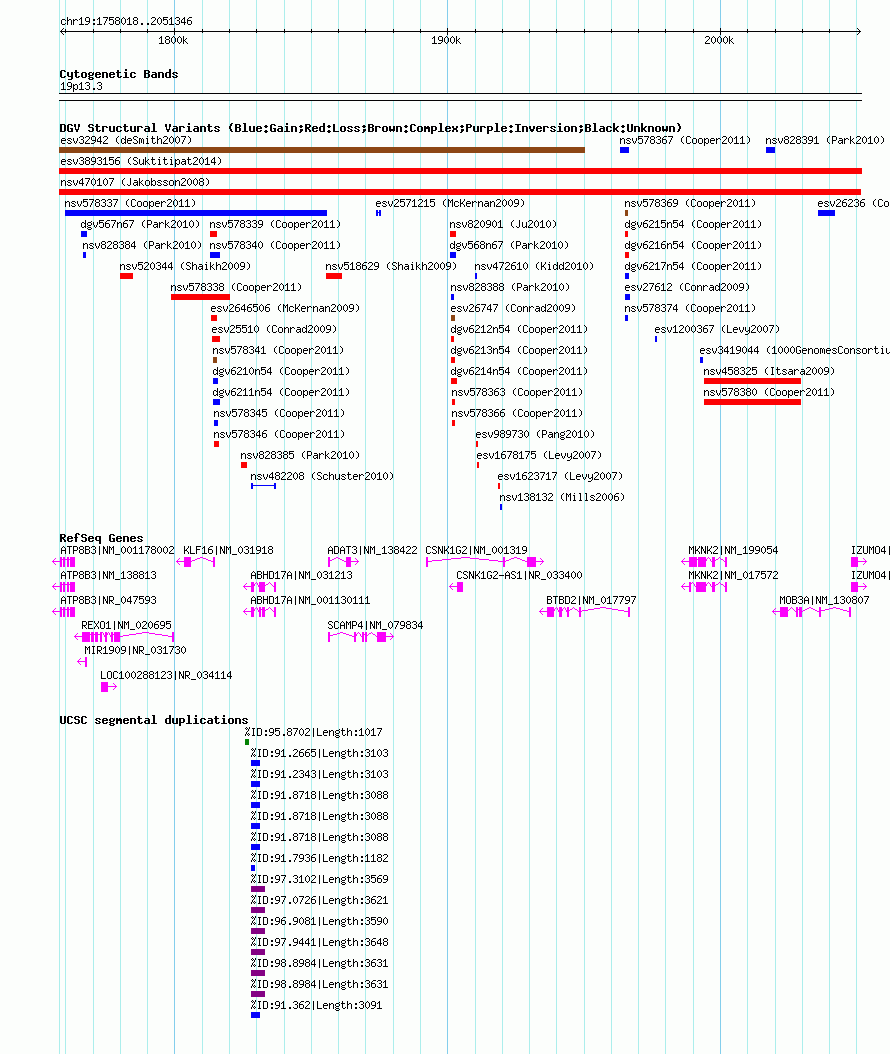Click the green %ID:95.8702 Length:1017 duplication
The height and width of the screenshot is (1054, 890).
point(247,742)
